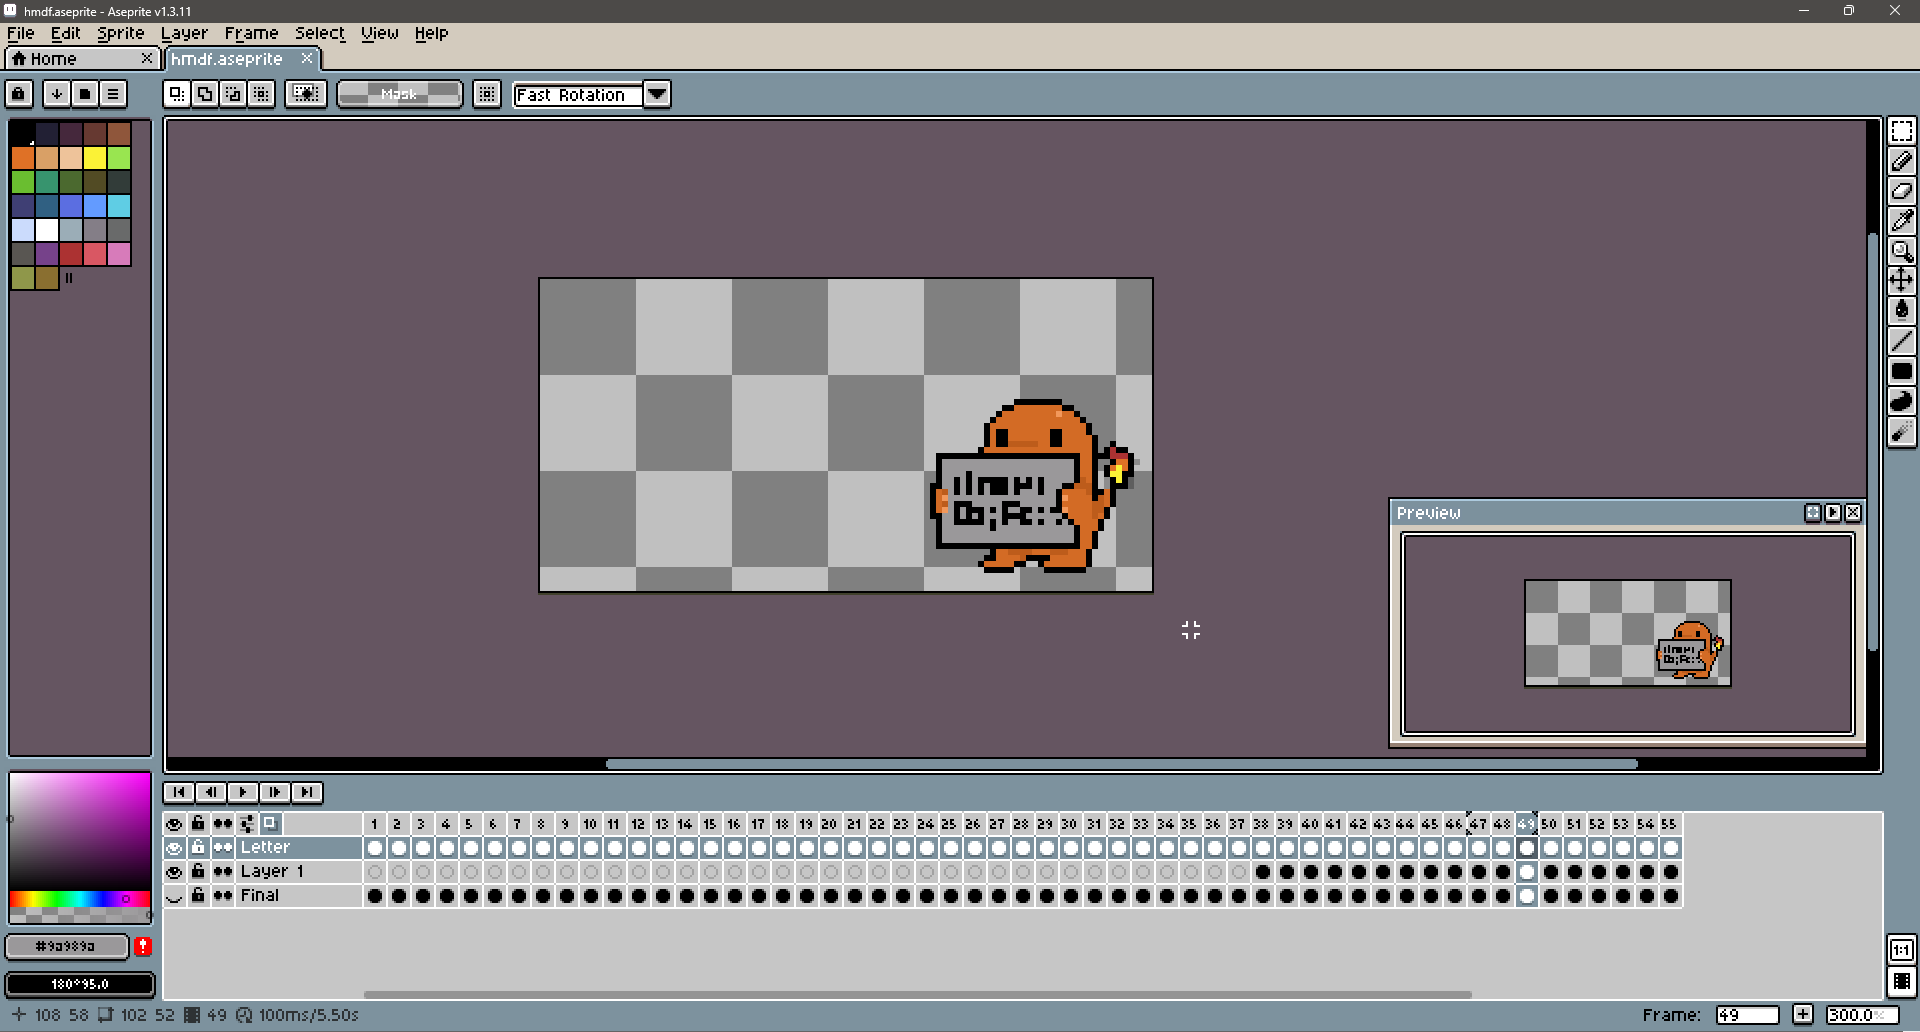Select the Eyedropper tool
The width and height of the screenshot is (1920, 1032).
[1901, 221]
